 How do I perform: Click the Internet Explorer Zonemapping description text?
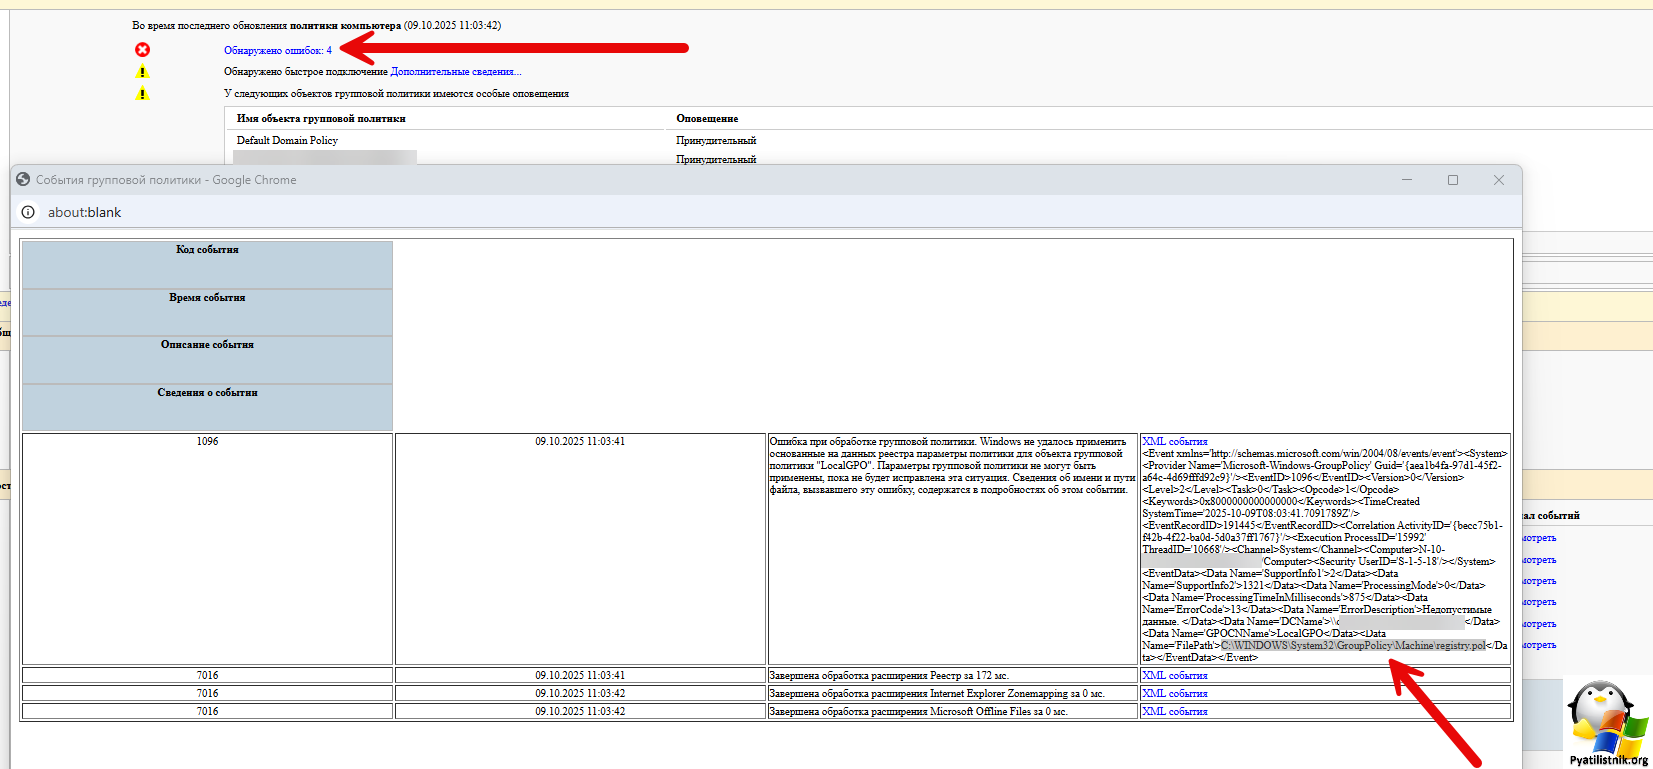[937, 694]
